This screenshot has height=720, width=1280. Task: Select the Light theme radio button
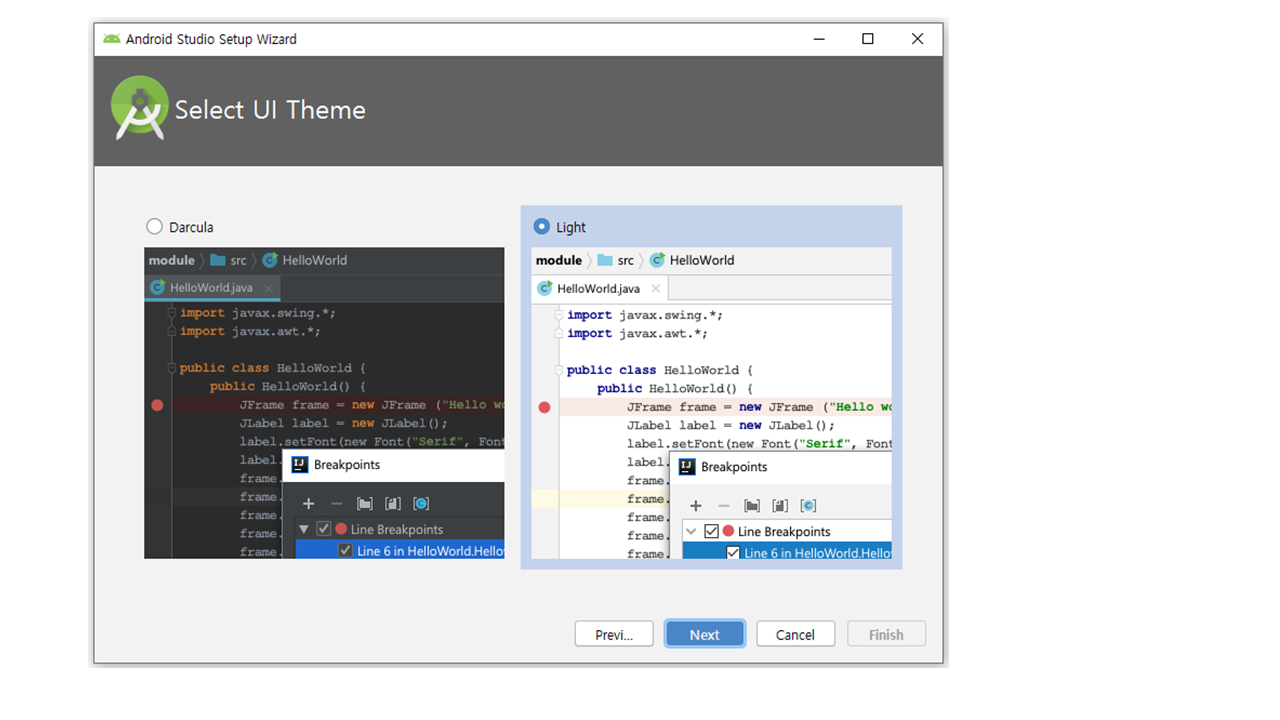click(x=541, y=227)
